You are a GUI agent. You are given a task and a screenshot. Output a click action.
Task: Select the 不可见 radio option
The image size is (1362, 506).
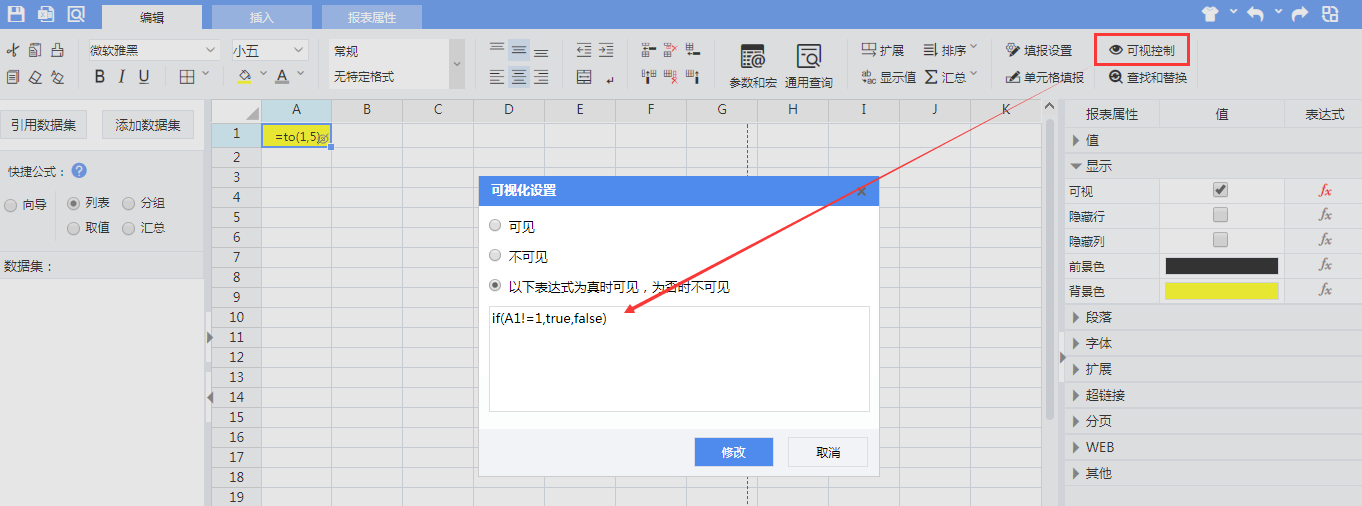(495, 256)
